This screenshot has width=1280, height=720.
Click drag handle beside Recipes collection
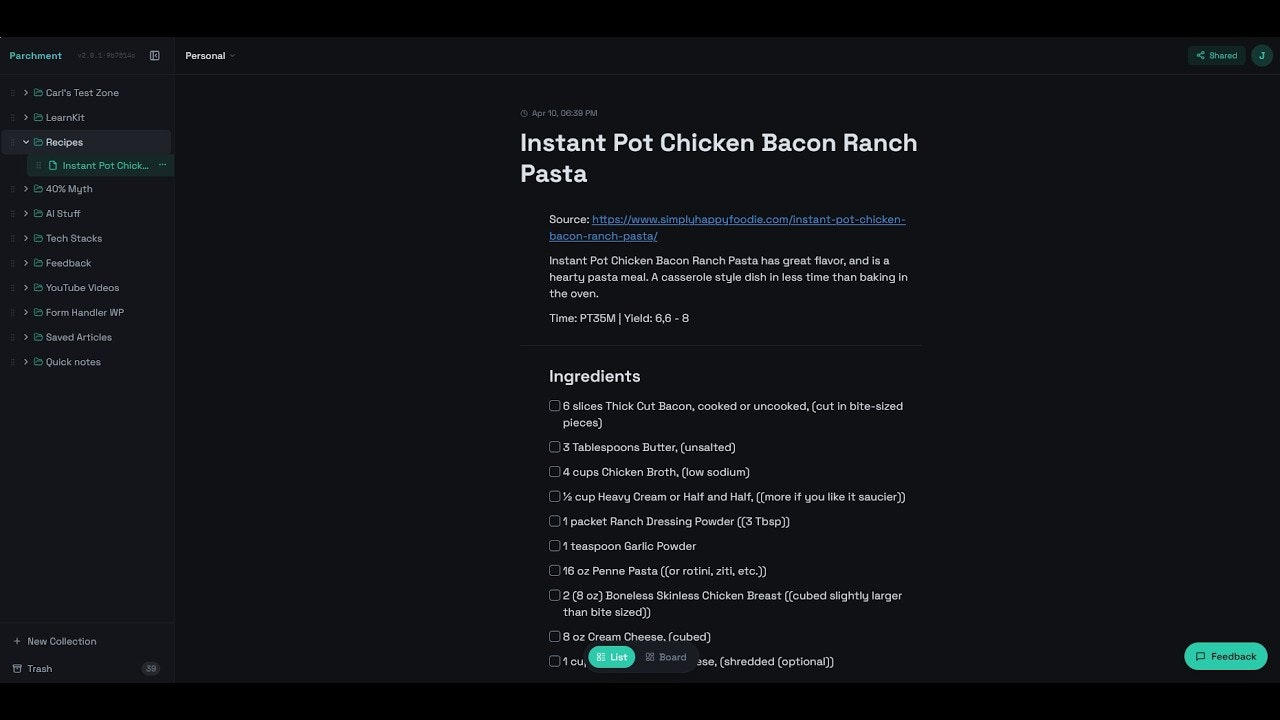click(x=13, y=142)
